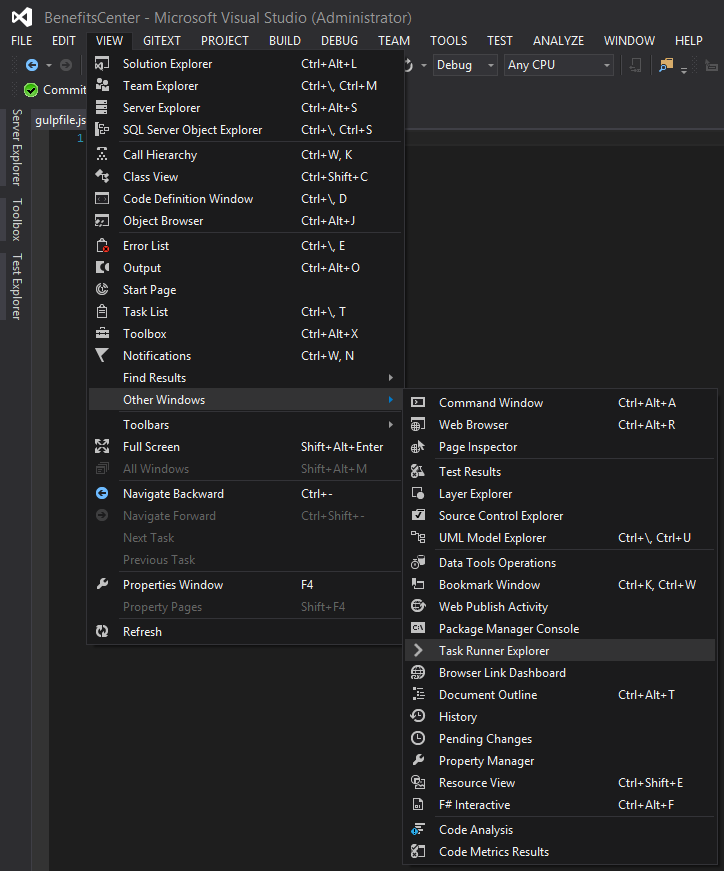The image size is (724, 871).
Task: Select Pending Changes menu entry
Action: coord(560,738)
